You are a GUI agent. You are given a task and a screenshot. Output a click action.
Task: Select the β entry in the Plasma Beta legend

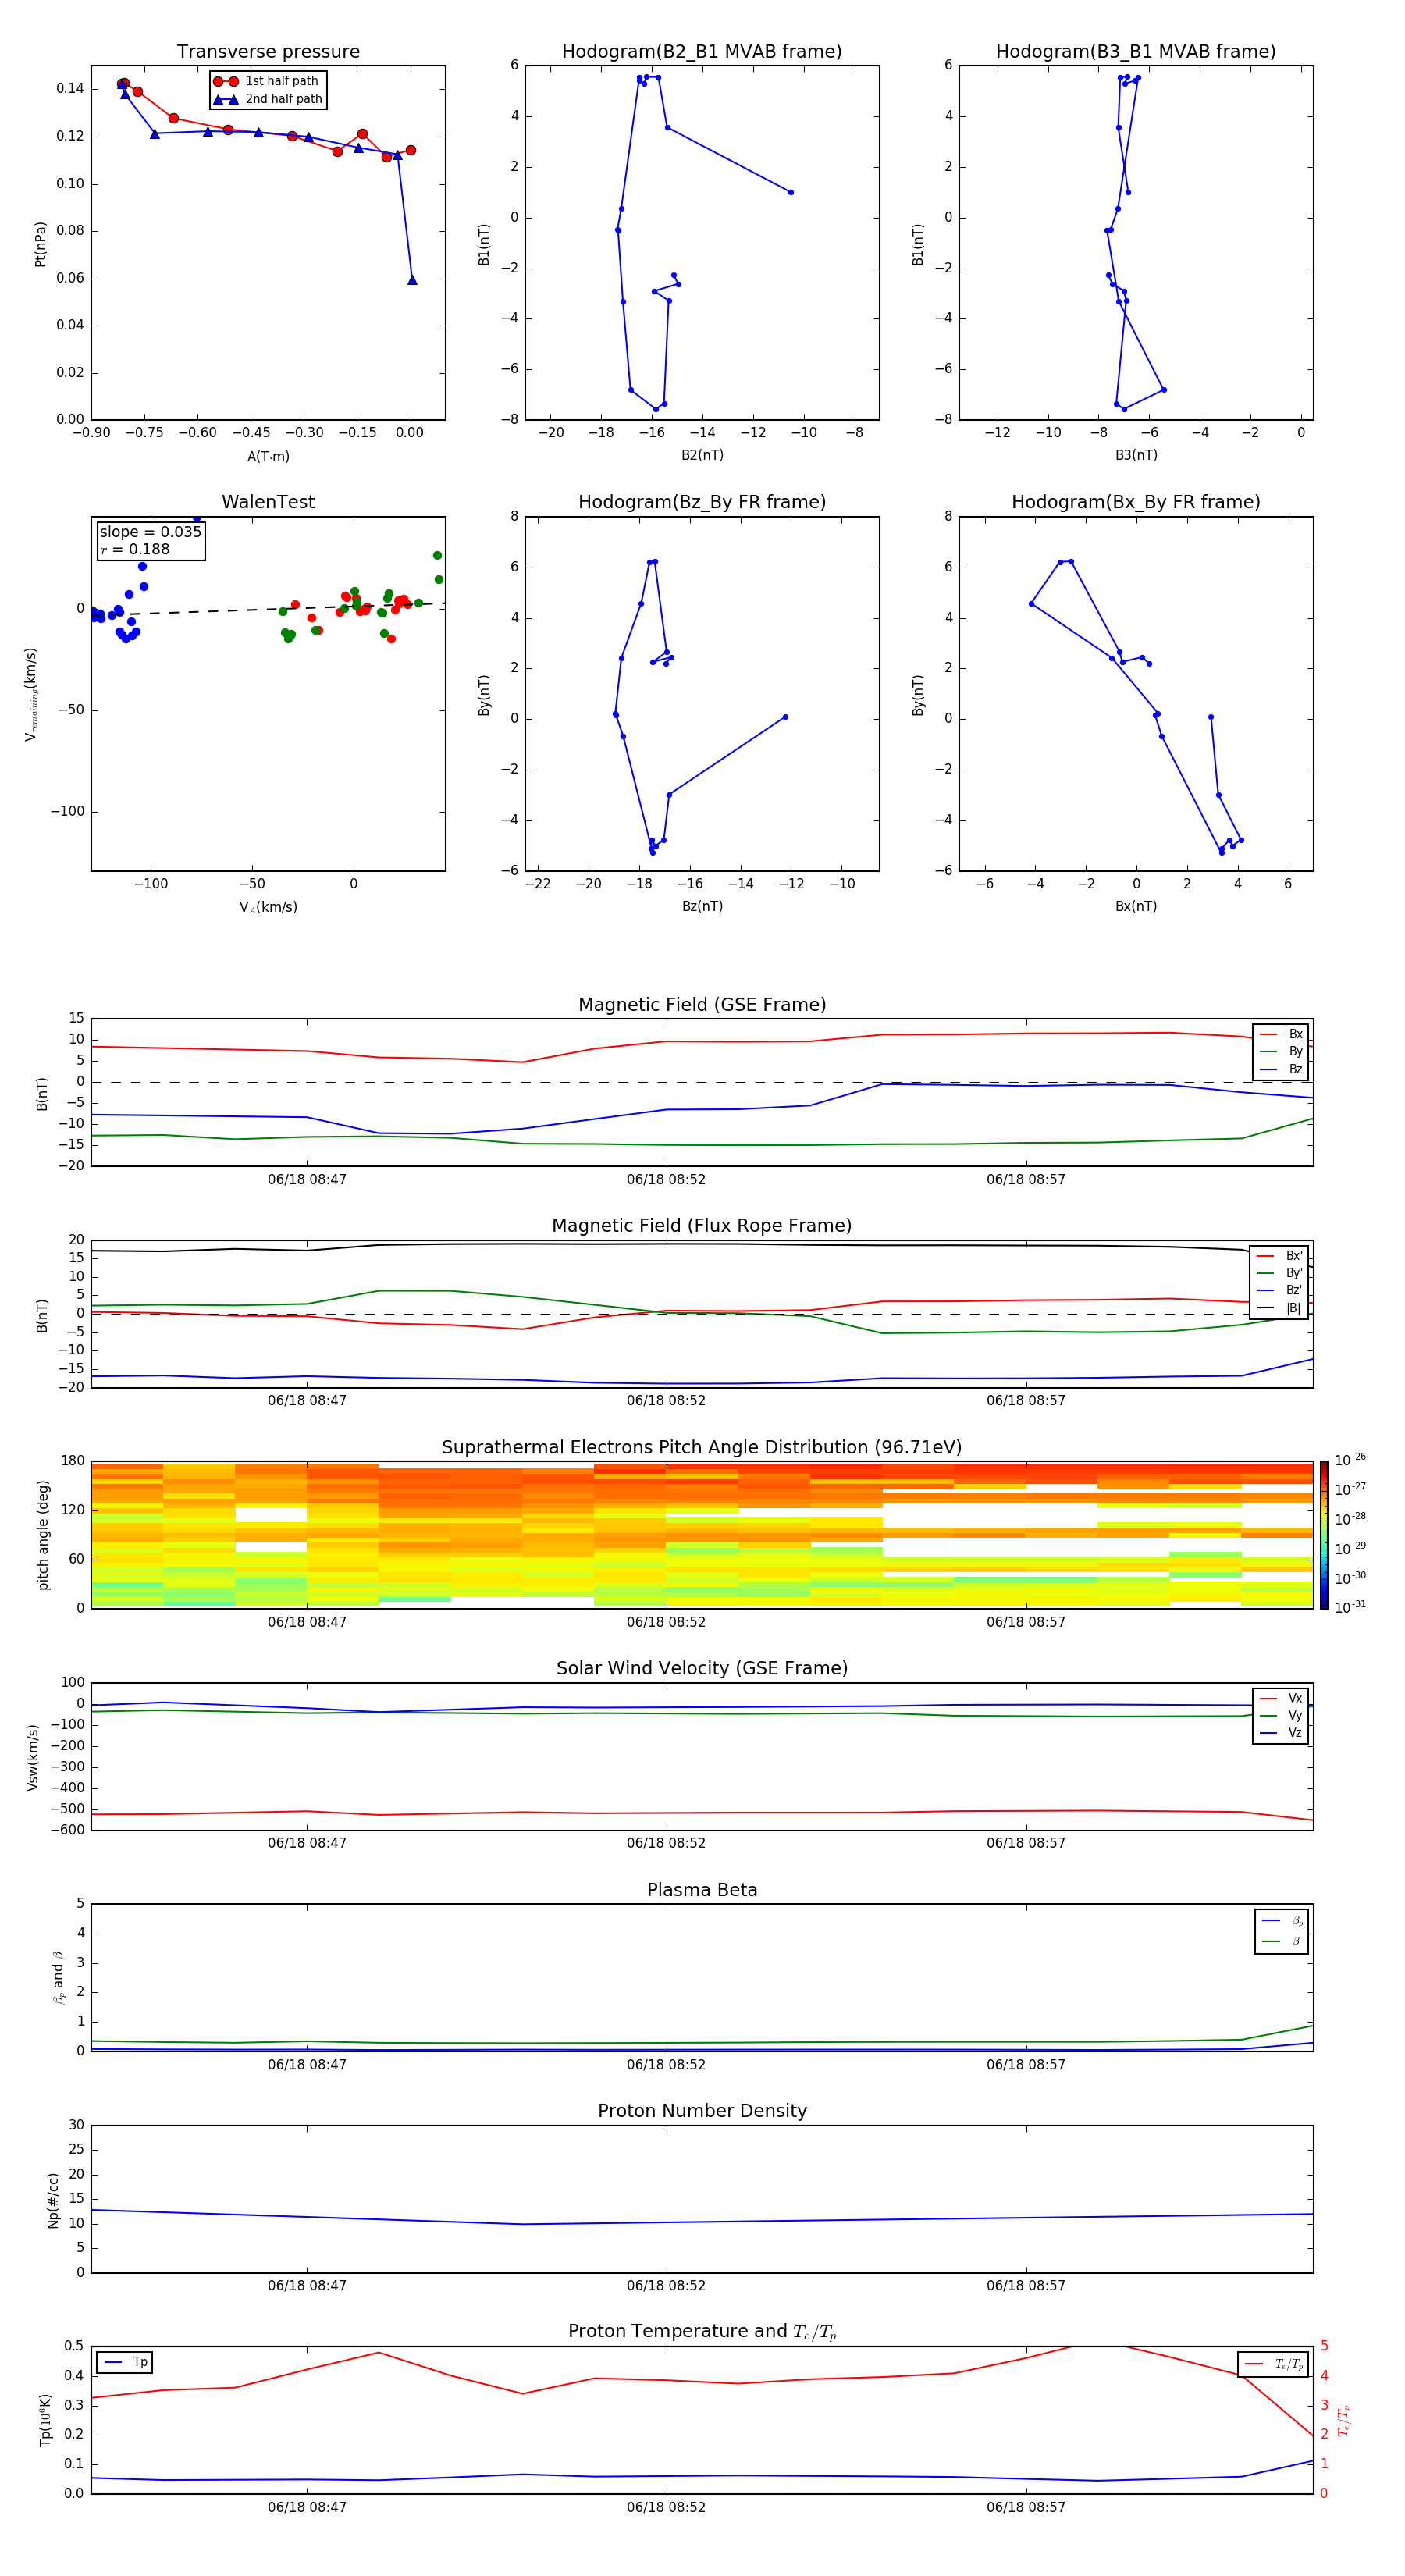click(x=1282, y=1941)
